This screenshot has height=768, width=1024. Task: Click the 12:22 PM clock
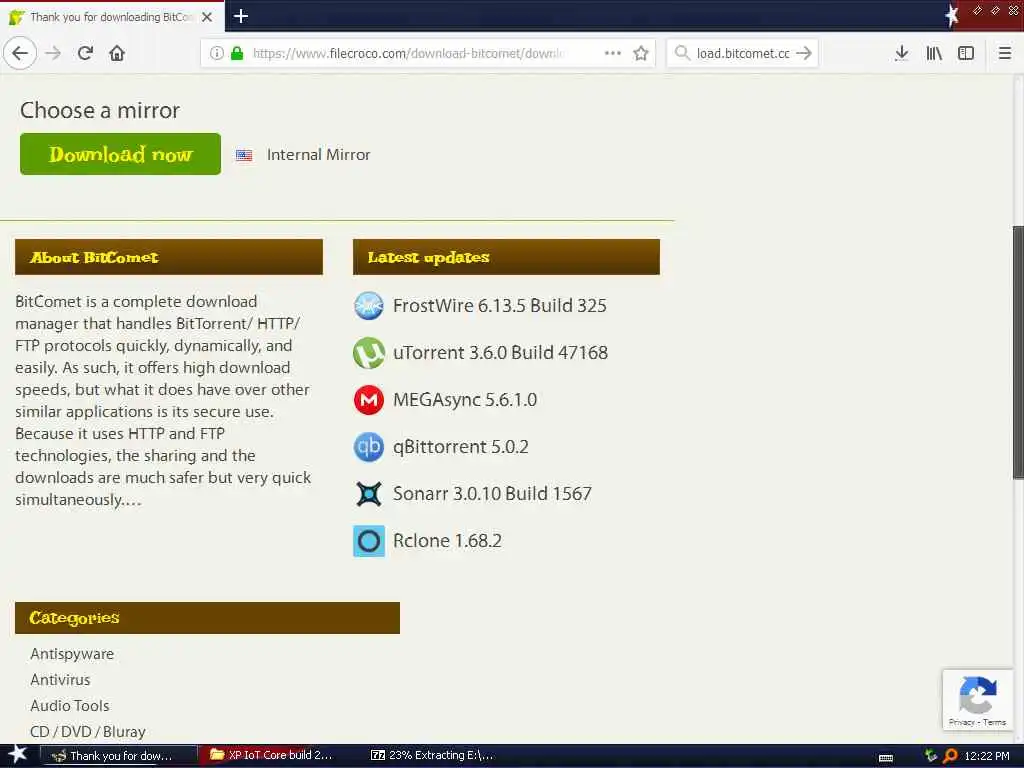click(x=987, y=756)
